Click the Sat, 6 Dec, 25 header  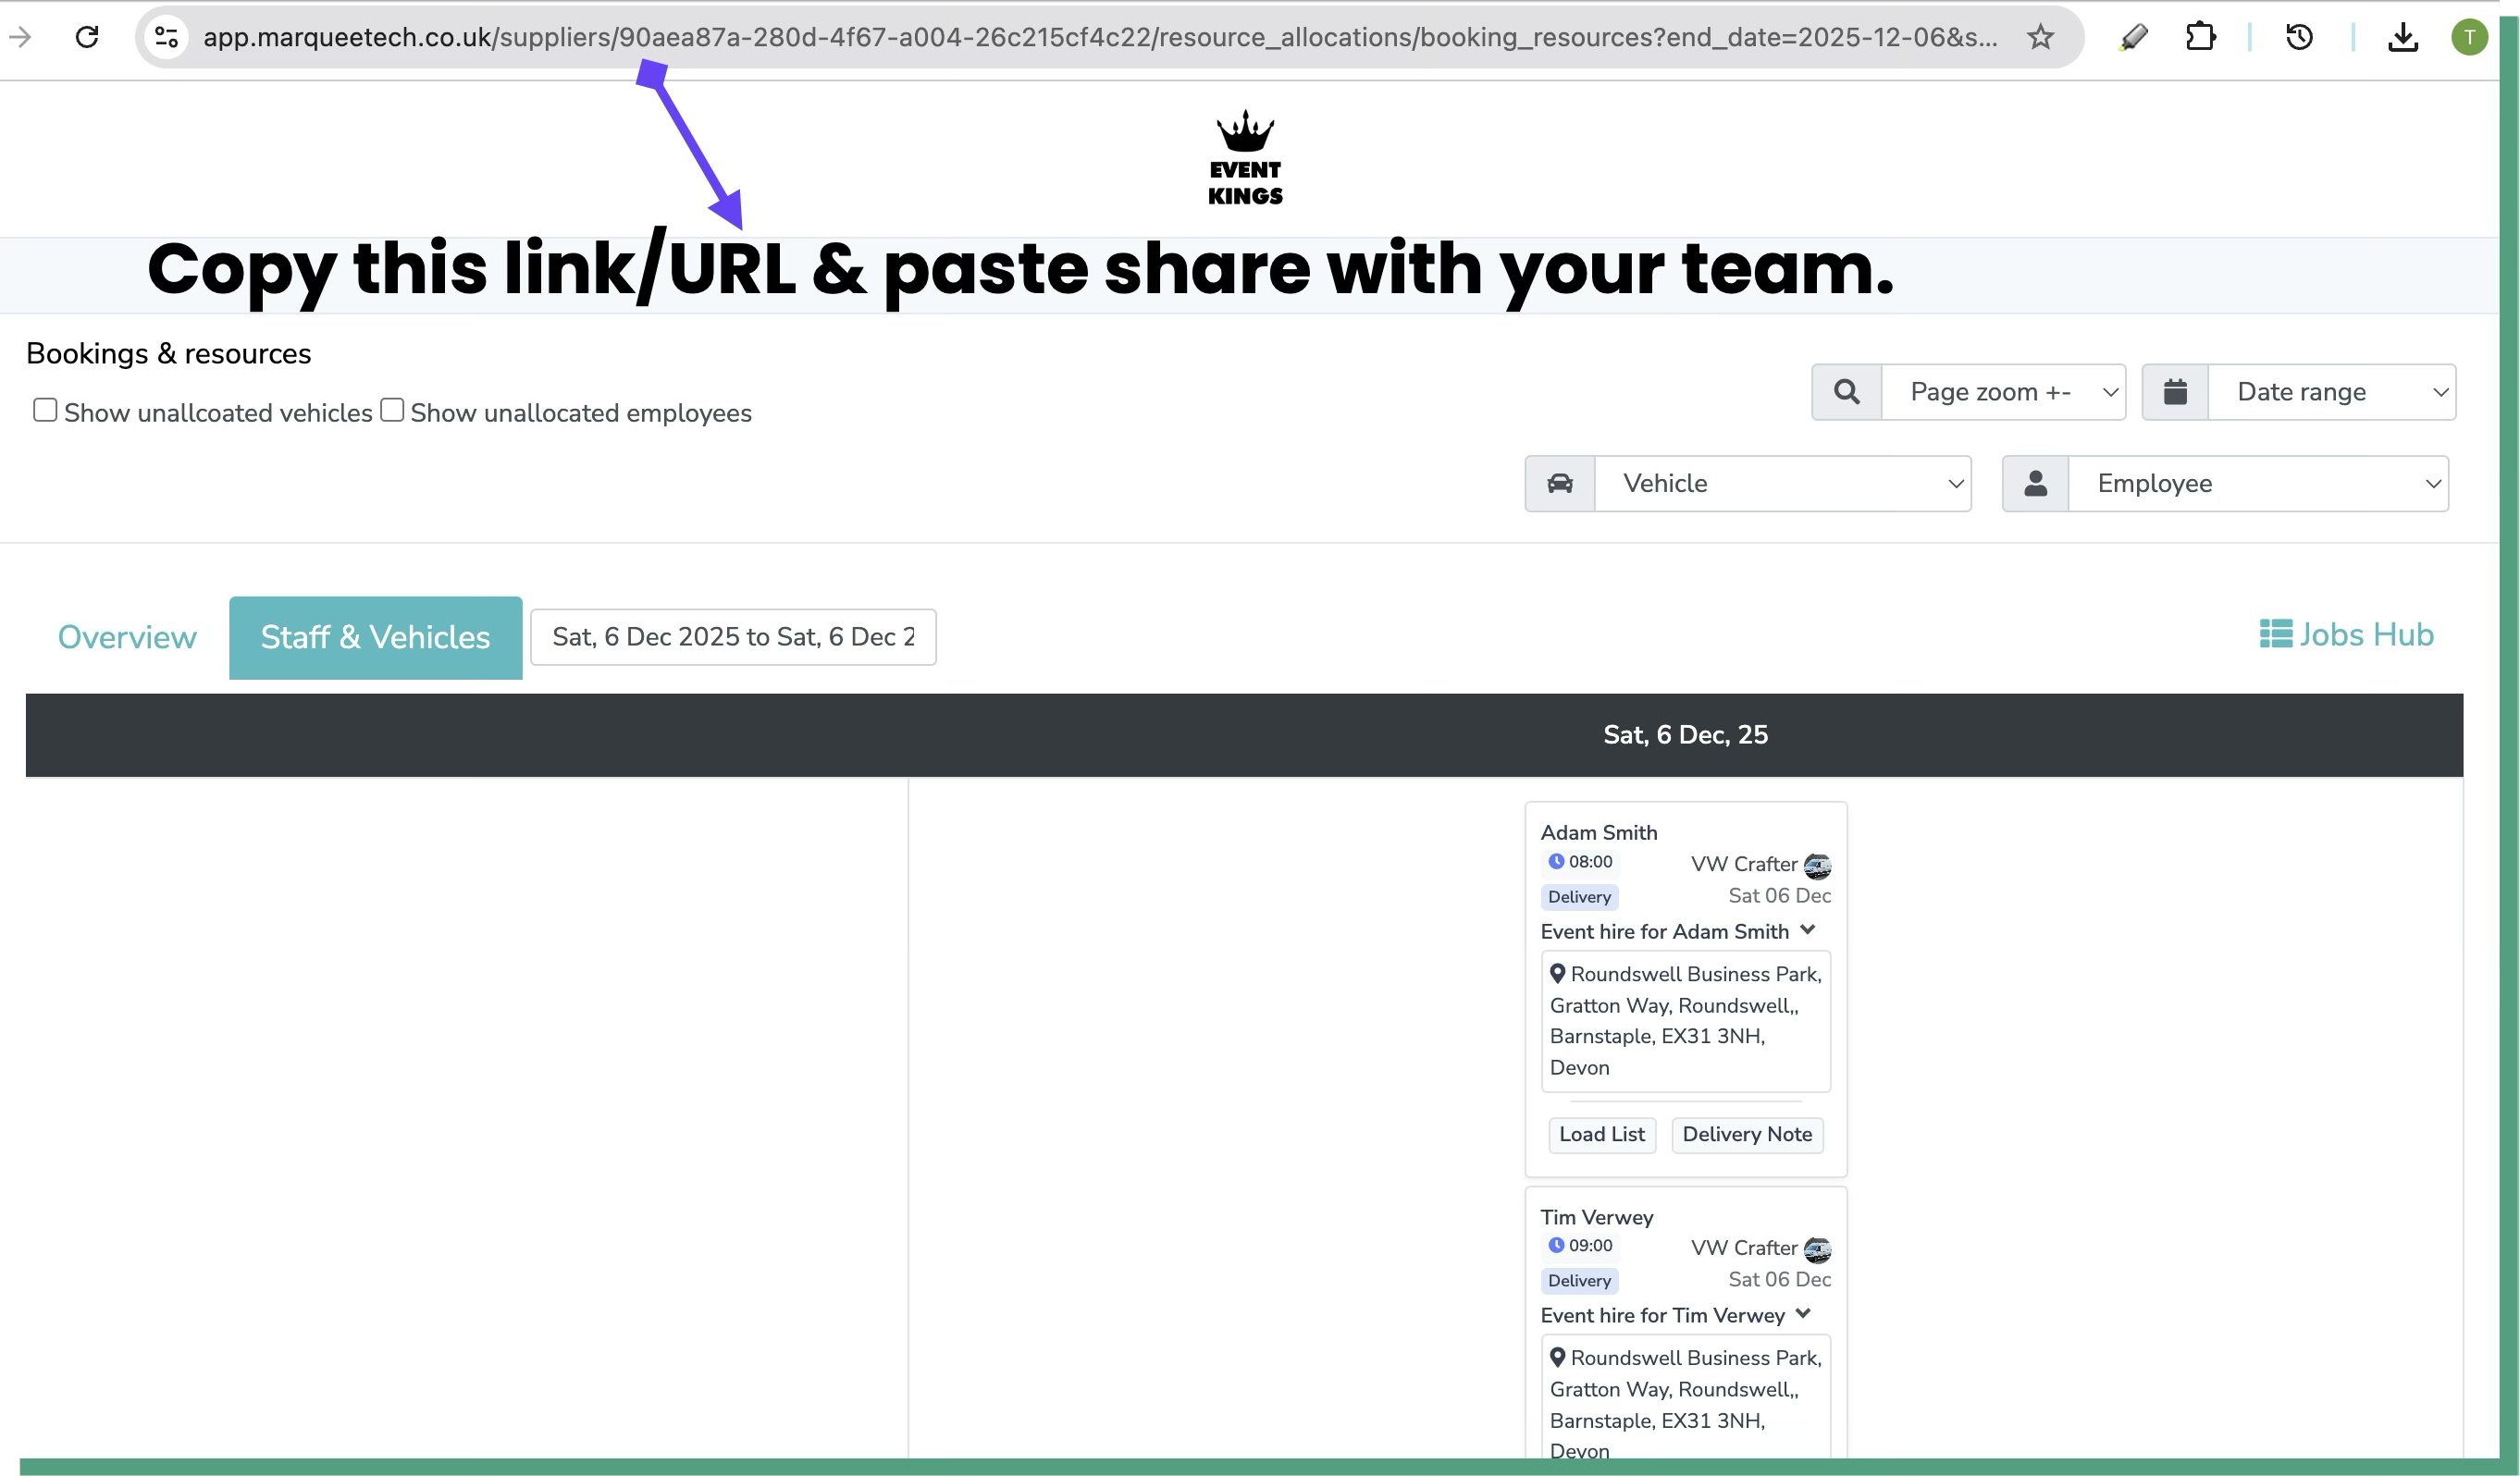point(1685,735)
